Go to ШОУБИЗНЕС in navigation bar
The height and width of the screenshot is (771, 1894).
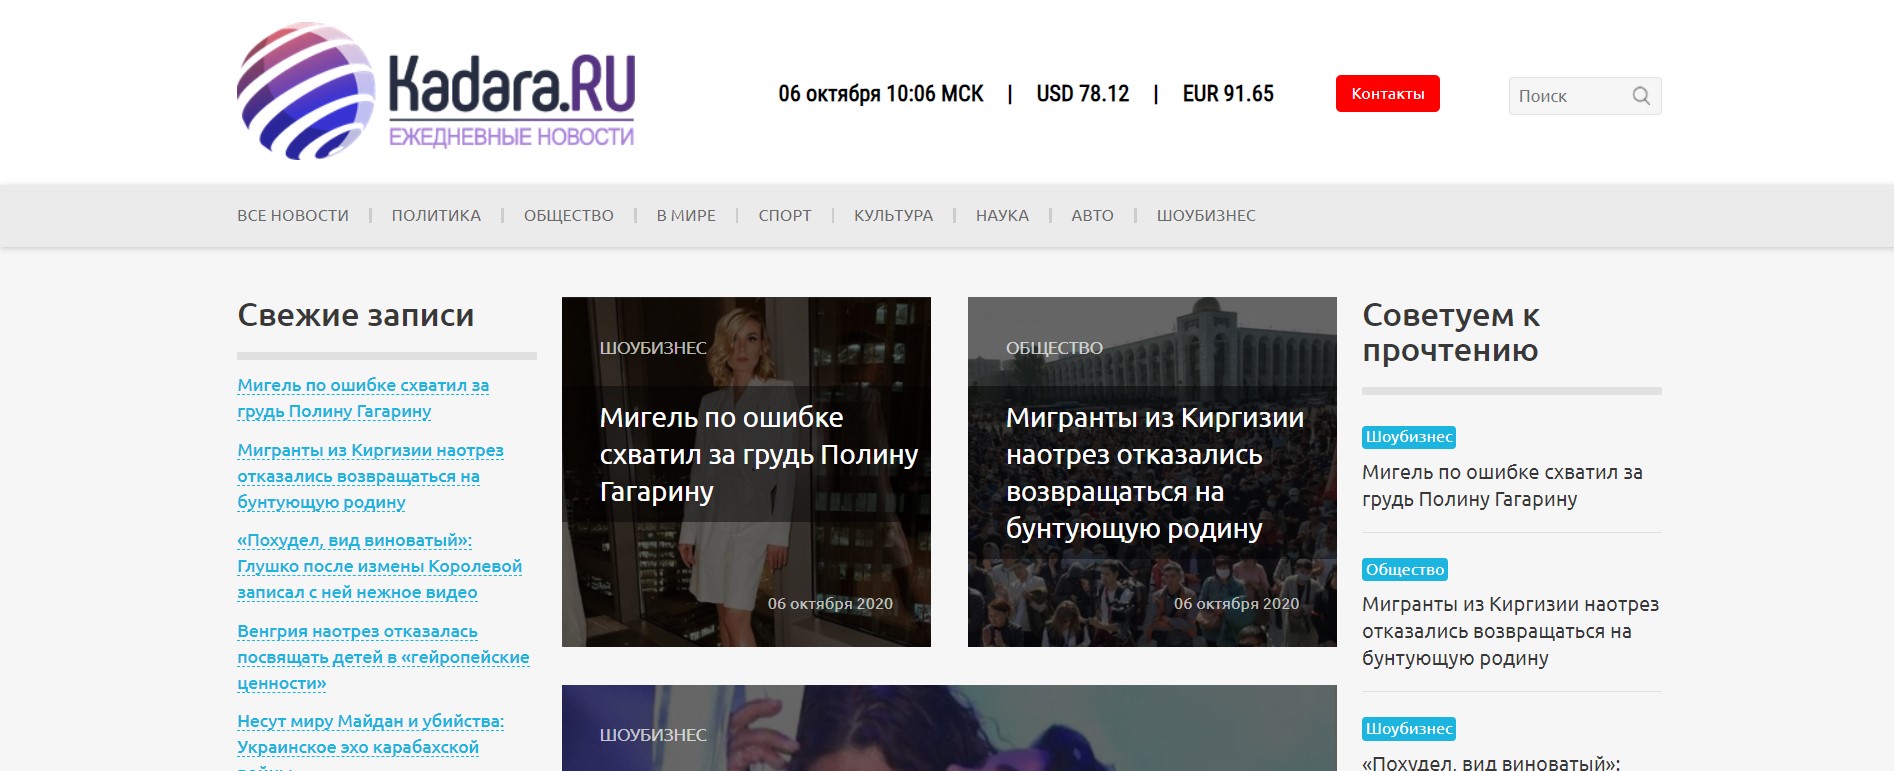click(x=1206, y=216)
